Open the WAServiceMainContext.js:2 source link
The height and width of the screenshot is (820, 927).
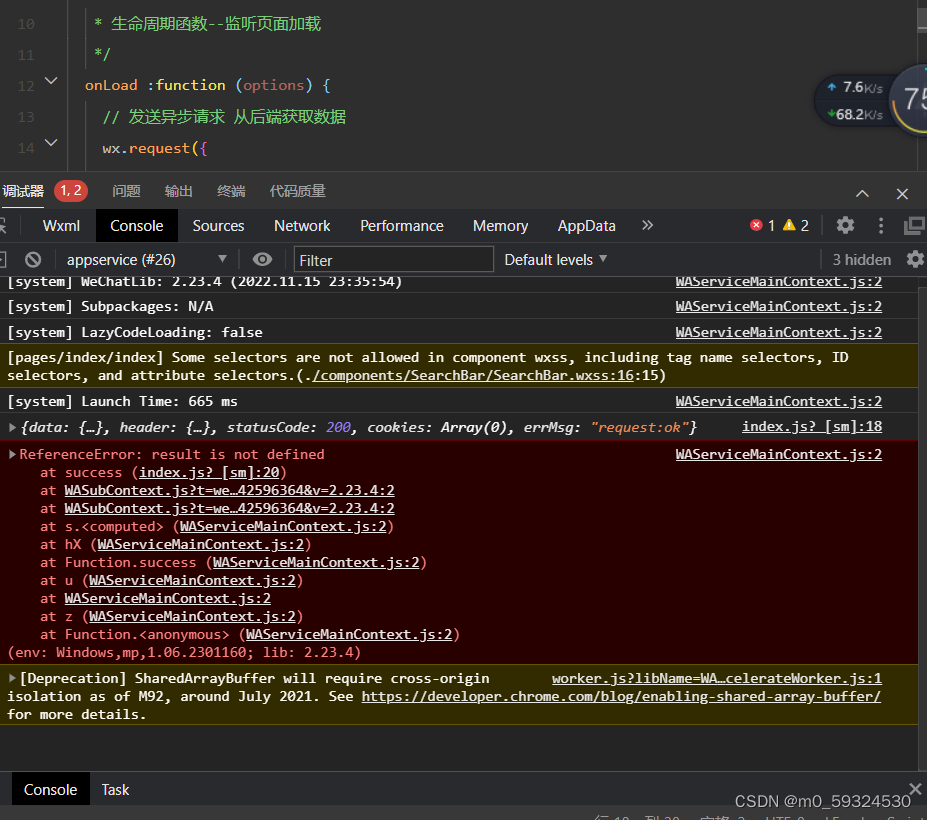point(778,453)
